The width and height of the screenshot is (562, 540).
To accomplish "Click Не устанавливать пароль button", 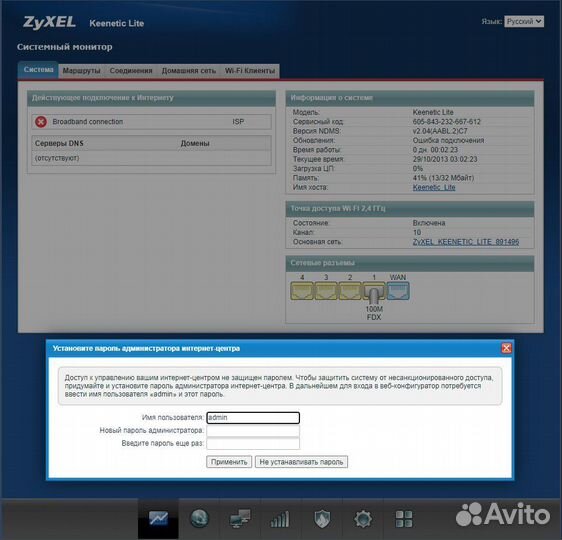I will coord(301,462).
